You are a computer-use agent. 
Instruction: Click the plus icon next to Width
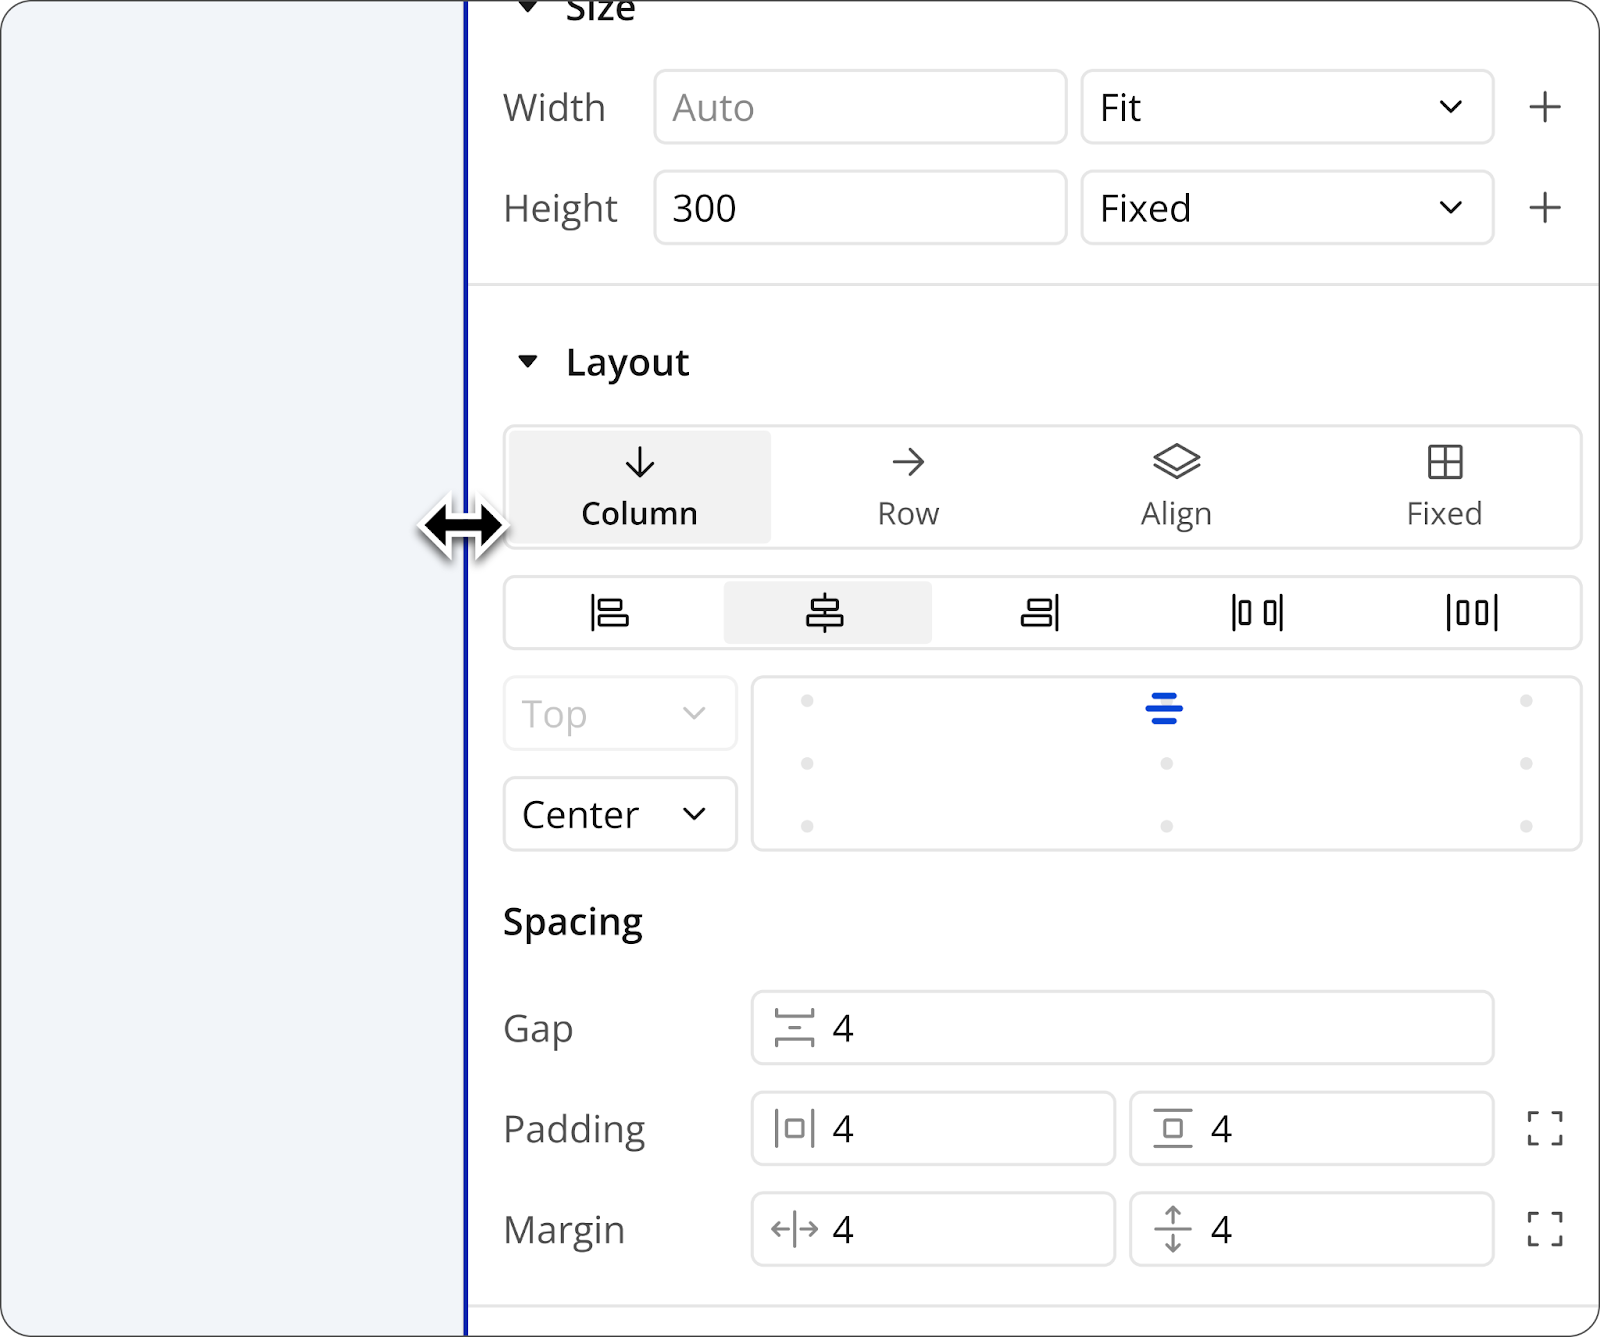tap(1544, 107)
